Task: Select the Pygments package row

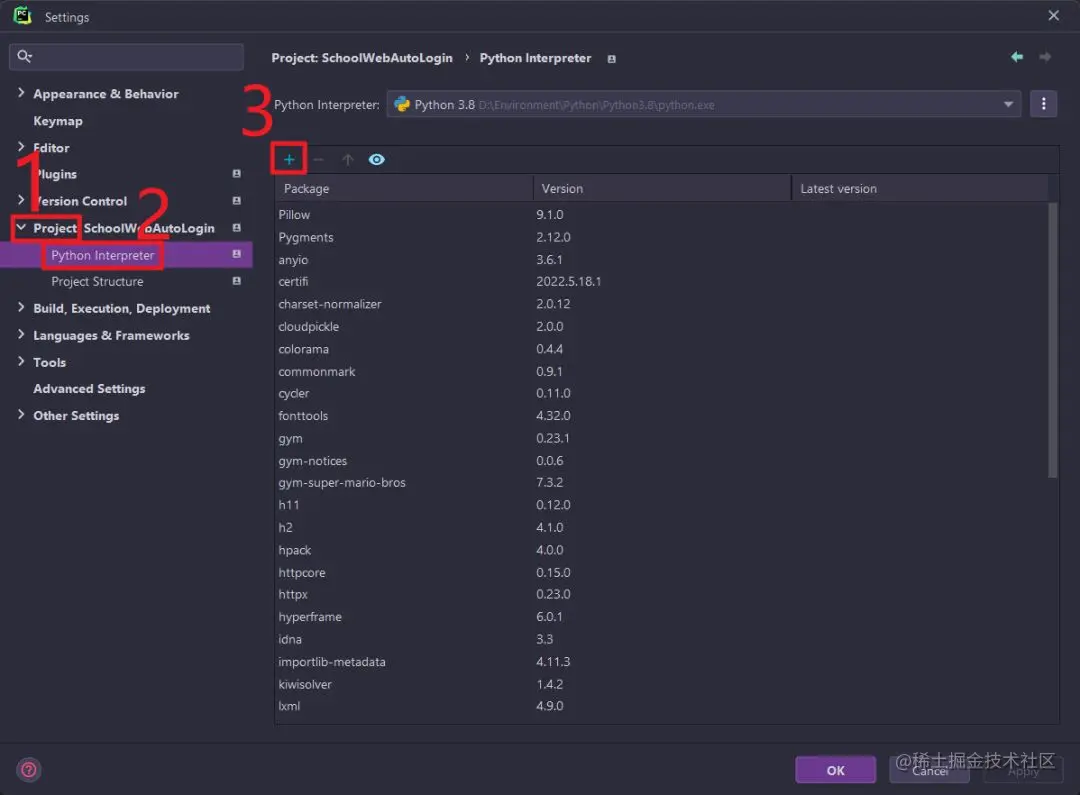Action: [x=661, y=237]
